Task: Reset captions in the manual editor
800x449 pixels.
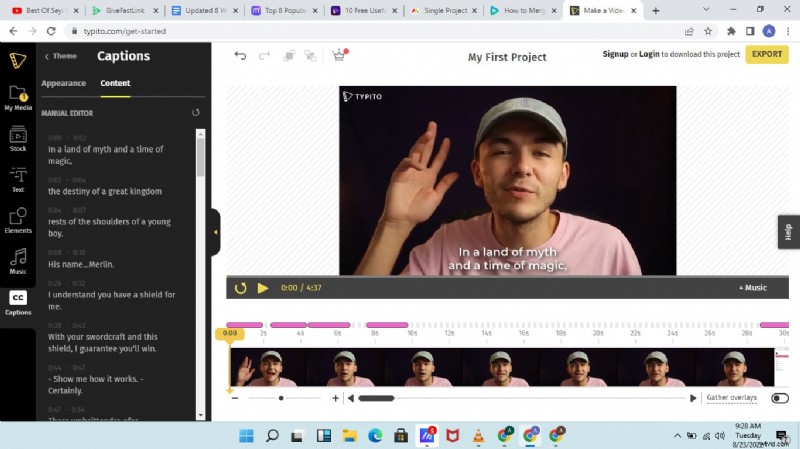Action: (196, 113)
